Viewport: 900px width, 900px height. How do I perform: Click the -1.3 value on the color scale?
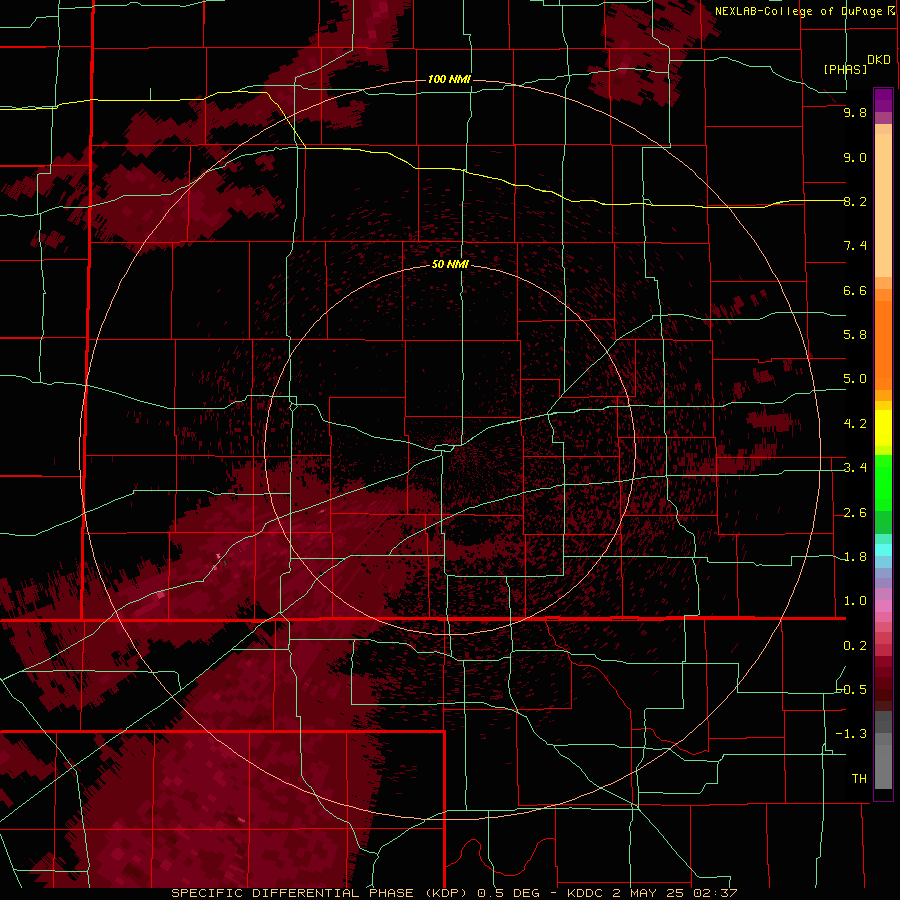click(x=852, y=734)
